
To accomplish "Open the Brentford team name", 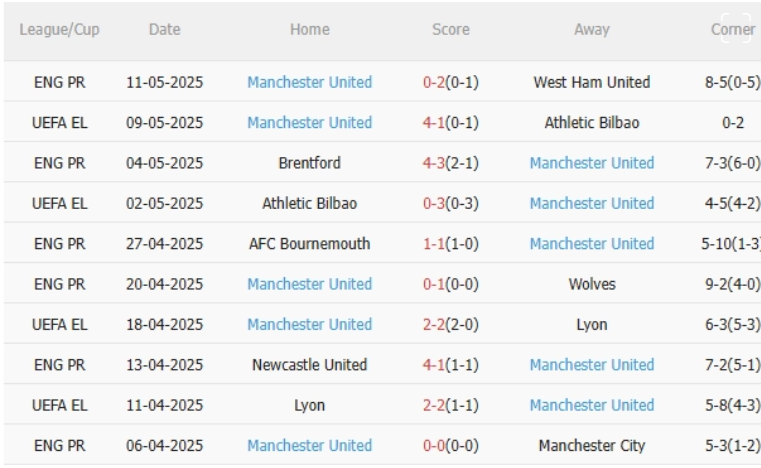I will pyautogui.click(x=310, y=163).
